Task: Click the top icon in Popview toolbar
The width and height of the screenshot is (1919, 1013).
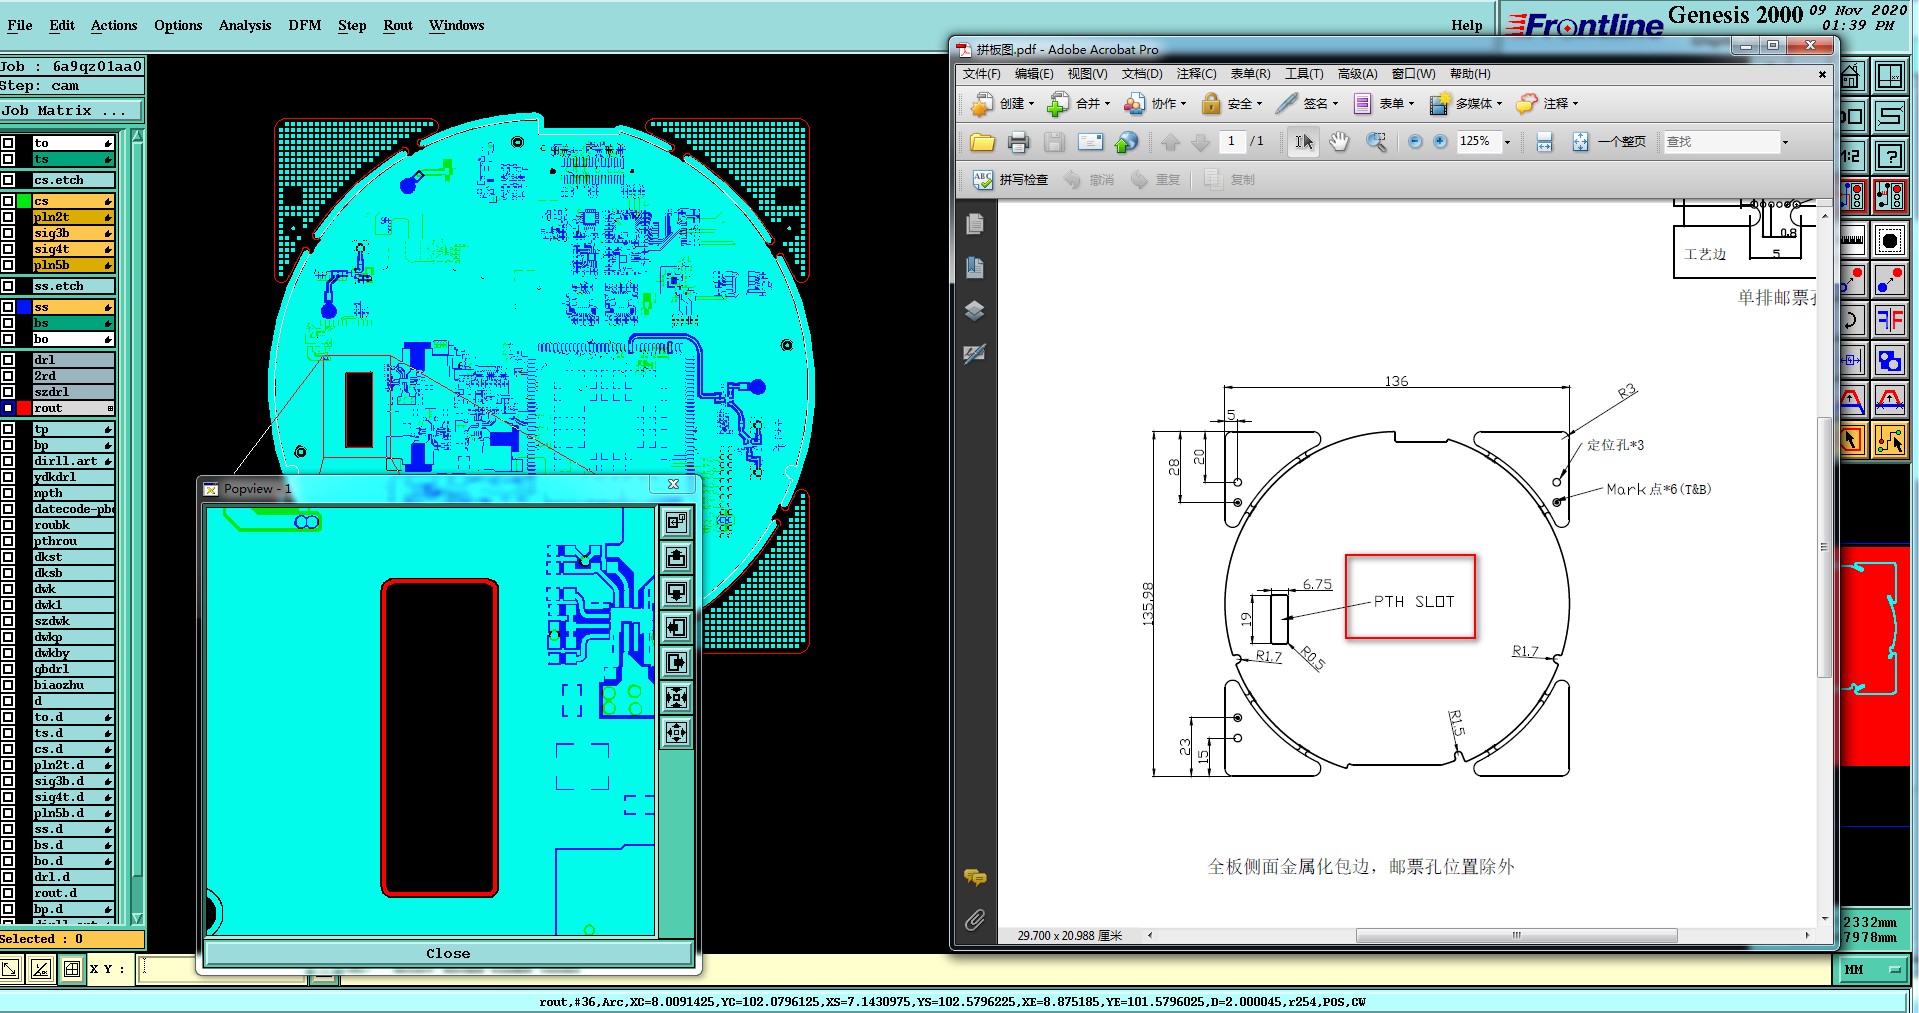Action: click(x=677, y=521)
